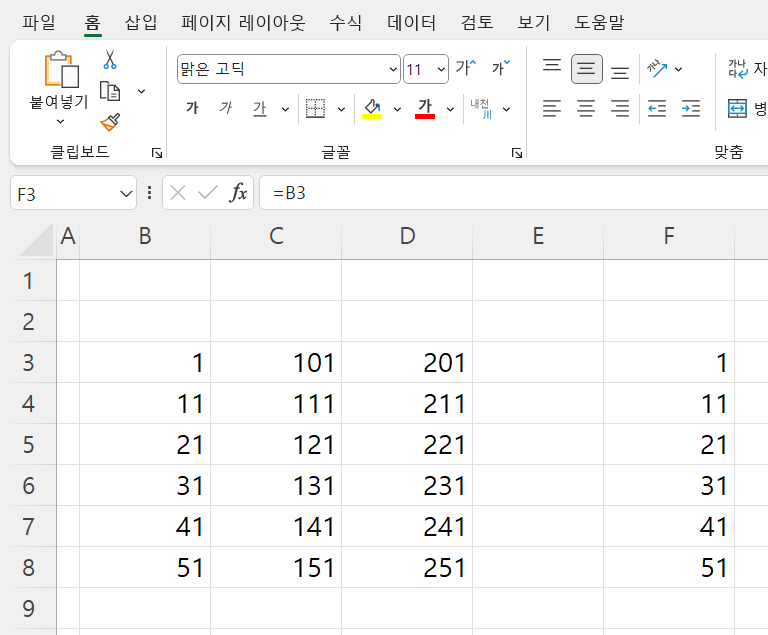Select column C header
The image size is (768, 635).
(276, 237)
